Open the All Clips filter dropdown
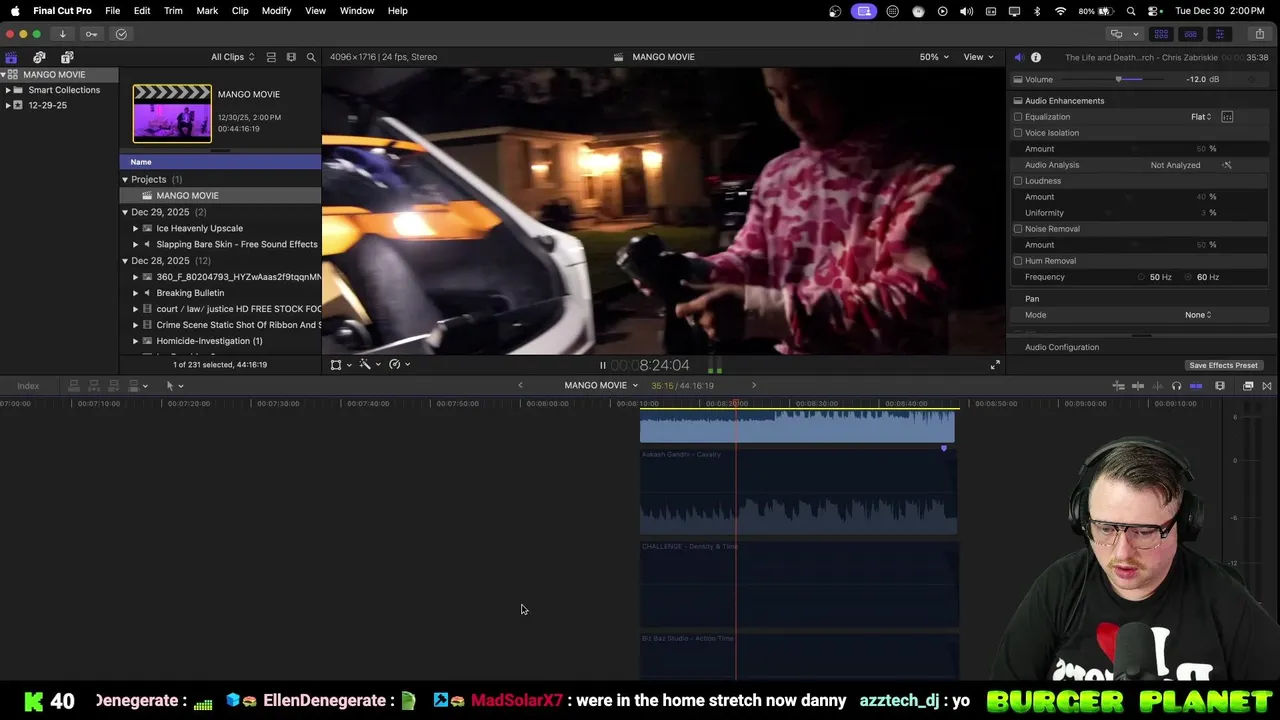Viewport: 1280px width, 720px height. [232, 57]
